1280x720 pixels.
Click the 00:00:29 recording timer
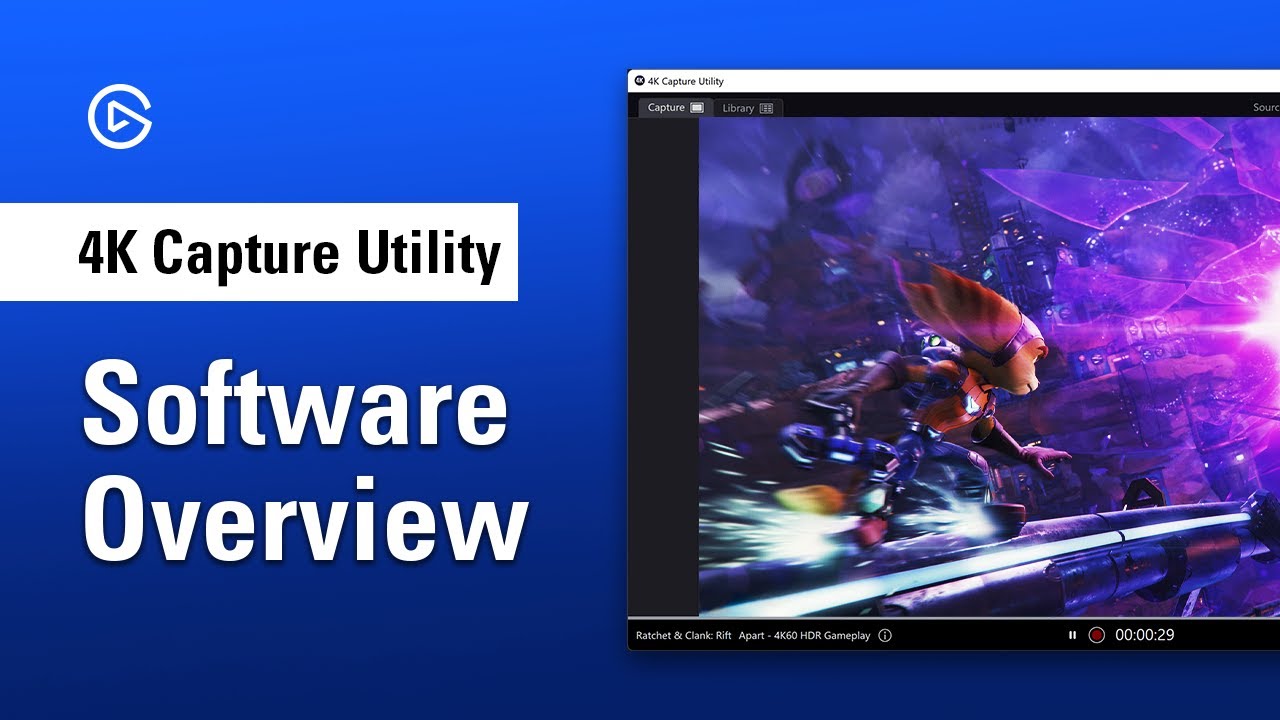coord(1144,635)
